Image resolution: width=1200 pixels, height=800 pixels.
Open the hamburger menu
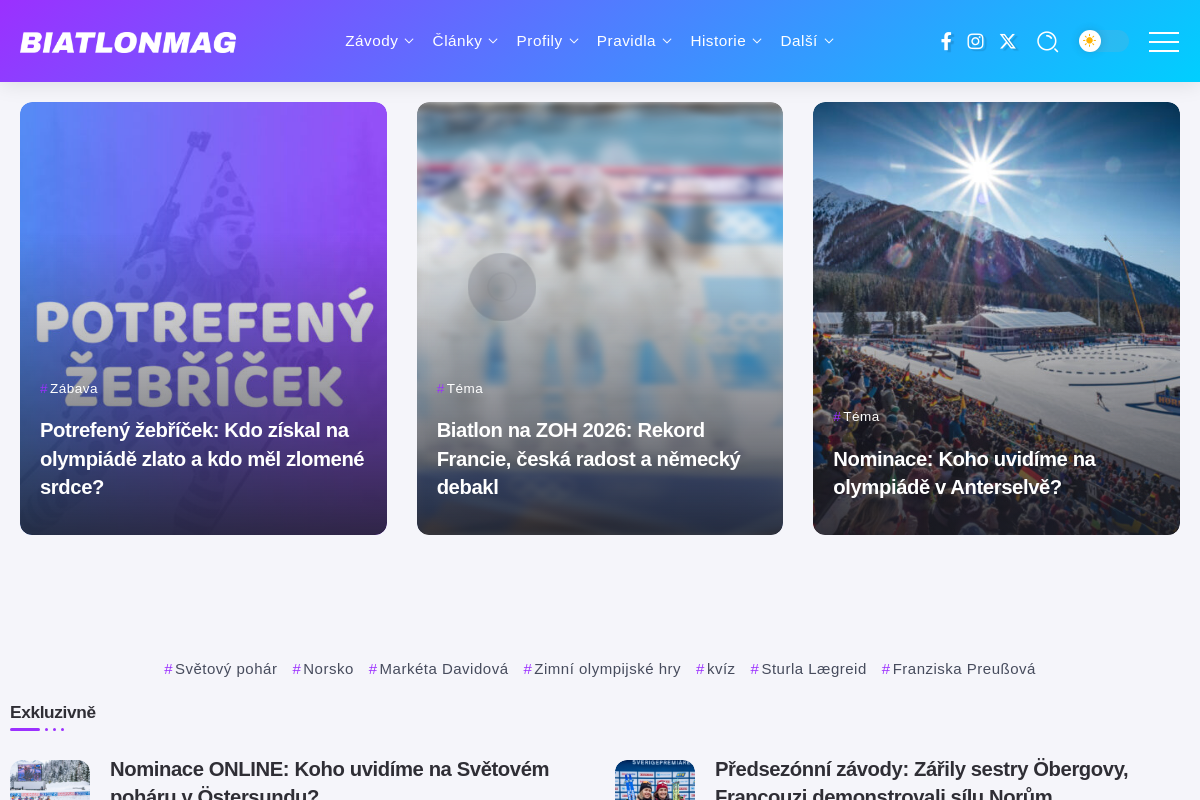tap(1164, 41)
